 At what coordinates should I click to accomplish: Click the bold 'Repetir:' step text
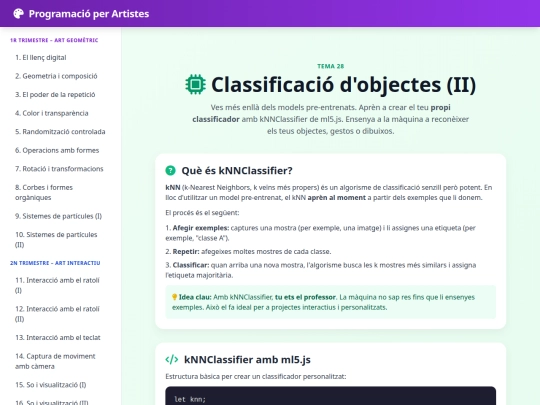pyautogui.click(x=186, y=252)
